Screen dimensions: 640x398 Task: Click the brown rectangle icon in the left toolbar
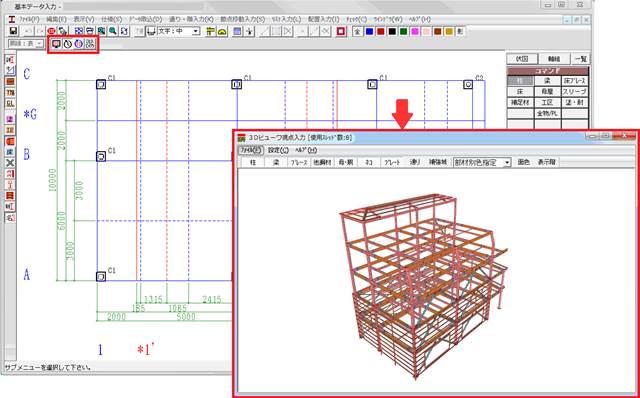11,82
